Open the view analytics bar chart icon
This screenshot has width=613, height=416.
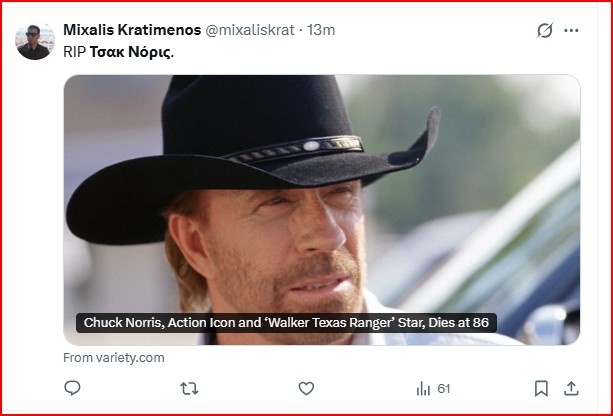423,388
